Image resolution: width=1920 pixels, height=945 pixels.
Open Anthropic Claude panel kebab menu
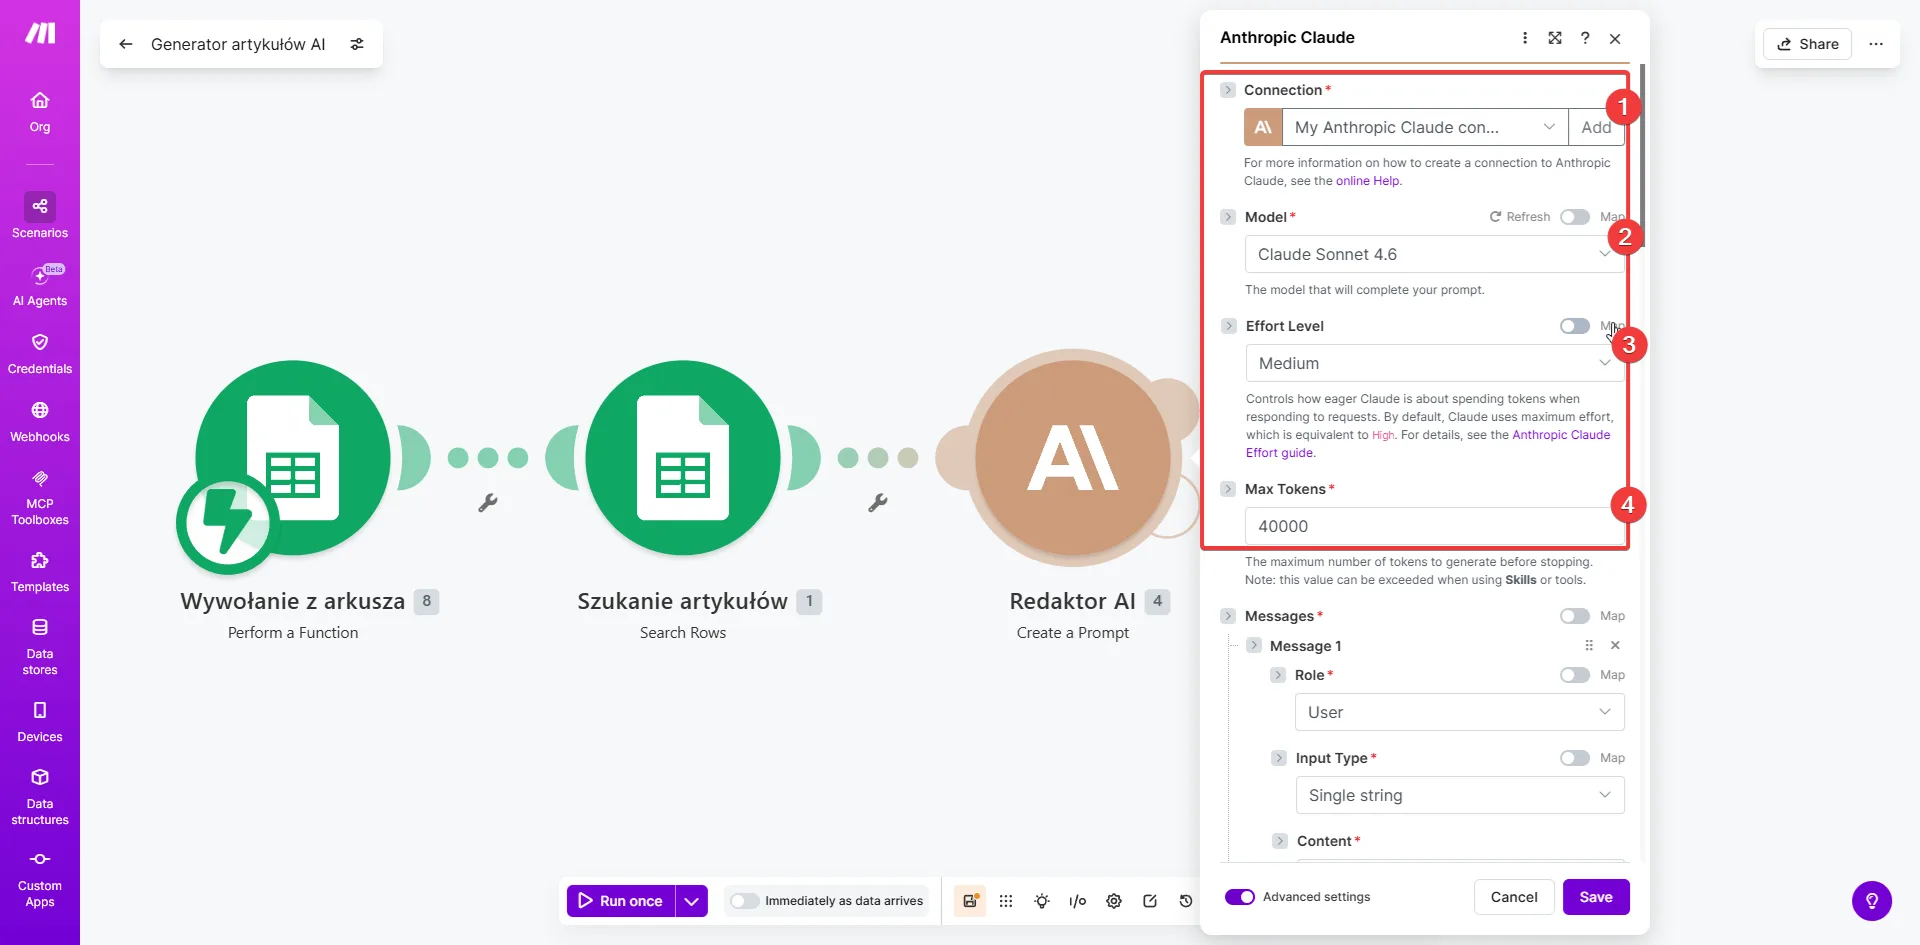point(1525,38)
